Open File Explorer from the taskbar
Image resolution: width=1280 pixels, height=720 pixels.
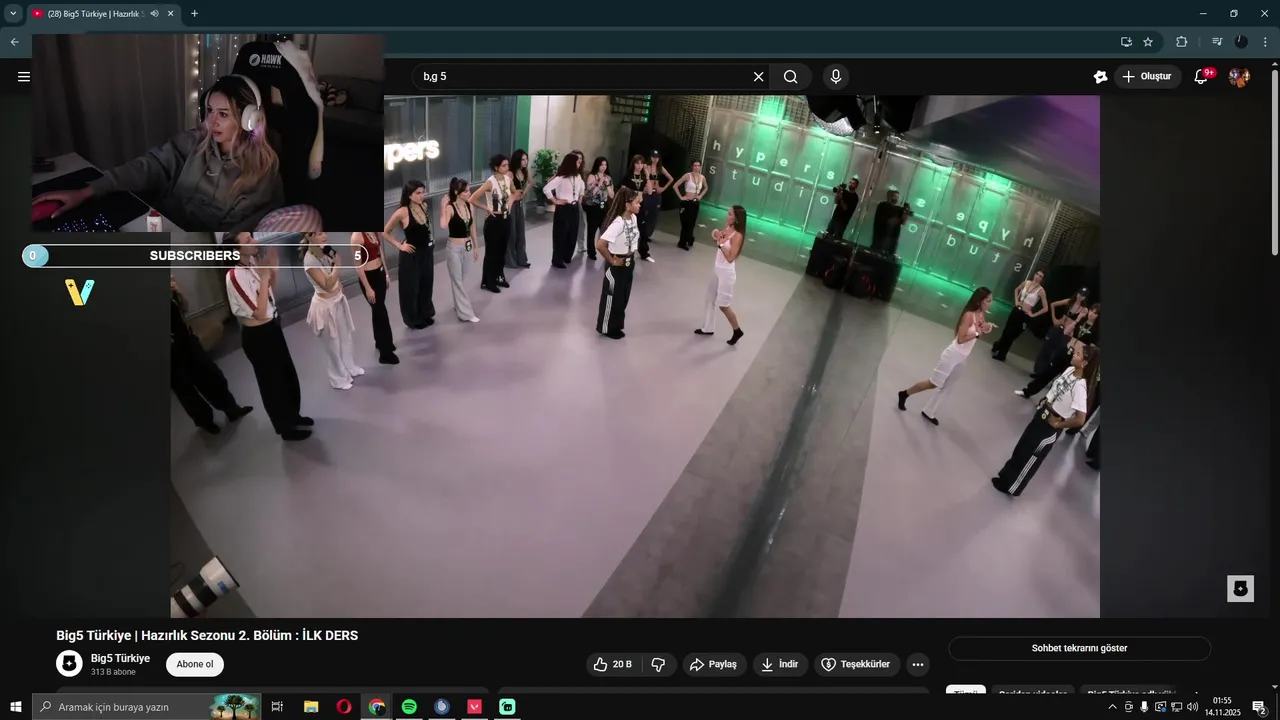[x=311, y=707]
